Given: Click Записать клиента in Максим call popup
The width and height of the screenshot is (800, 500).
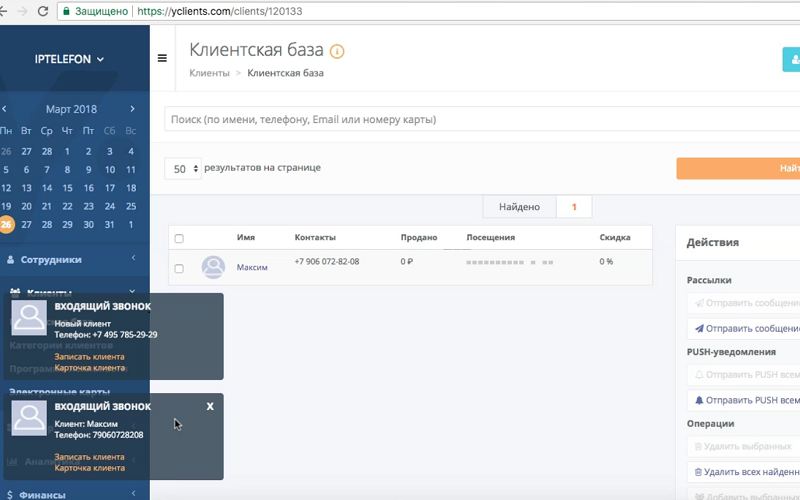Looking at the screenshot, I should coord(89,457).
